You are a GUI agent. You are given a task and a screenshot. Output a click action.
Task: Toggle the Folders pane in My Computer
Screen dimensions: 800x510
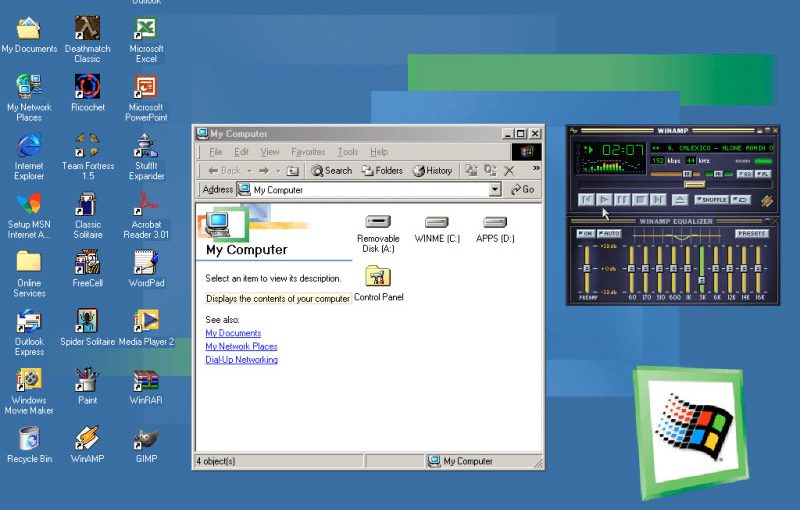coord(382,171)
